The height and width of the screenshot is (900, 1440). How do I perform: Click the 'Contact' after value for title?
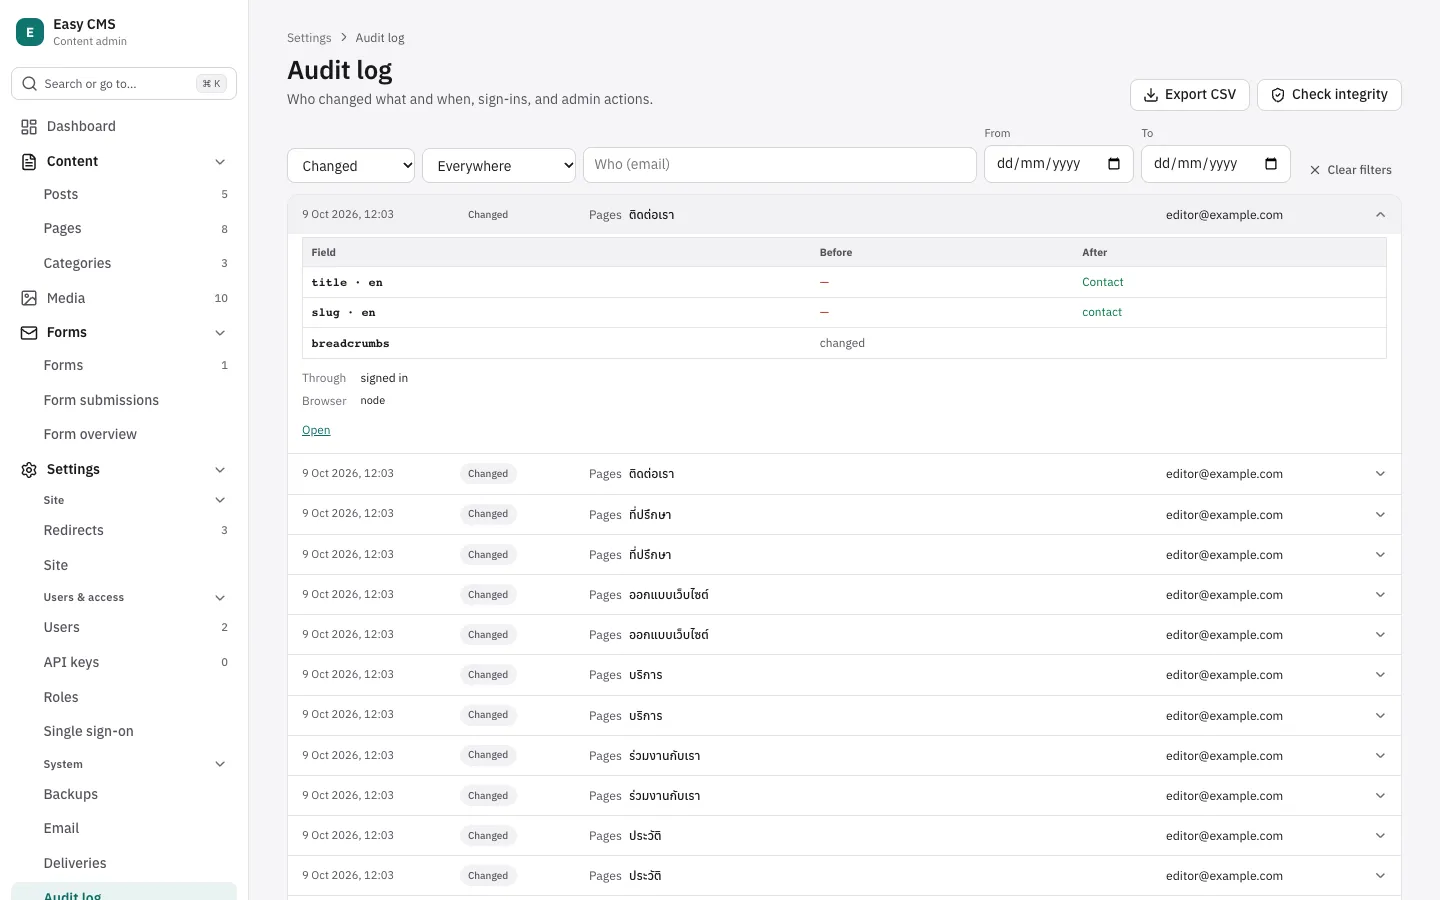coord(1103,282)
